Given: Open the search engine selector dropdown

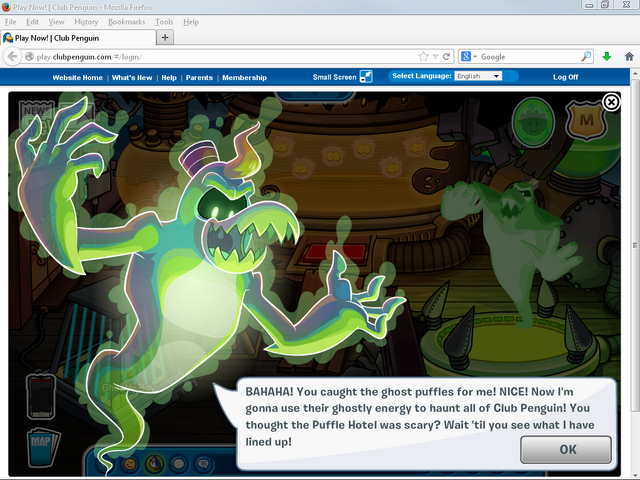Looking at the screenshot, I should pos(468,57).
